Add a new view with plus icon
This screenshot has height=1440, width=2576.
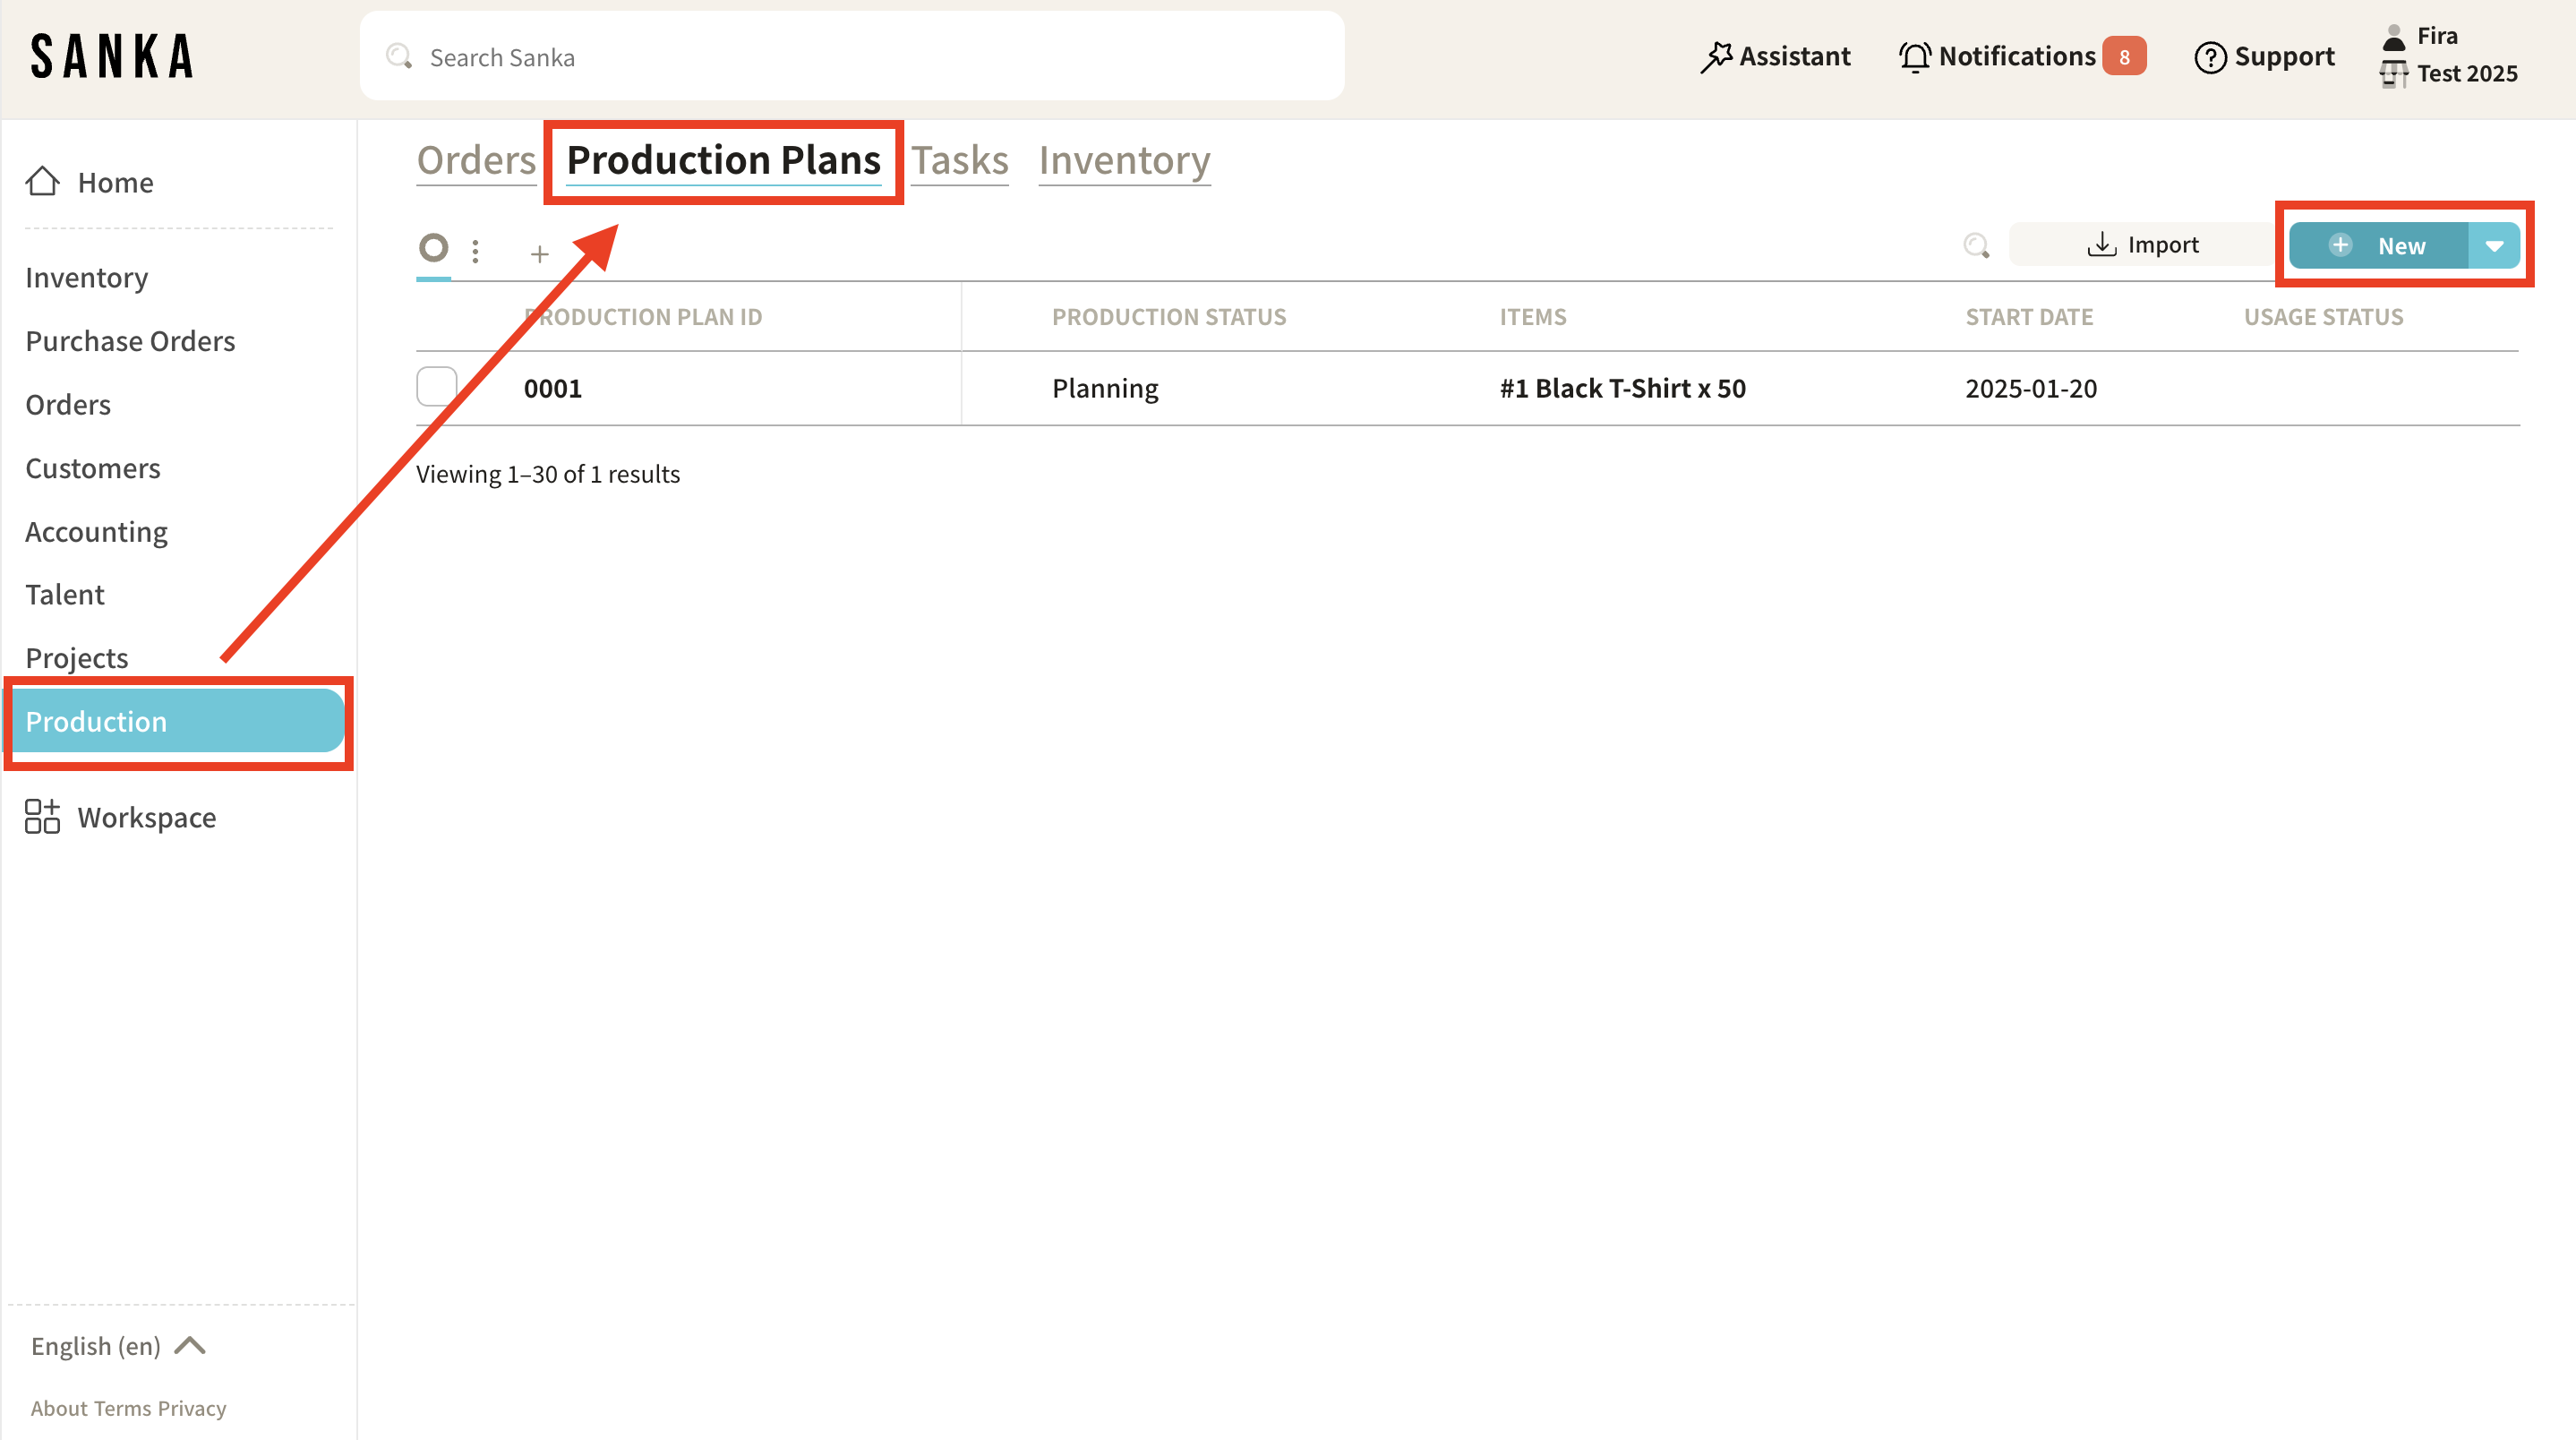point(539,254)
